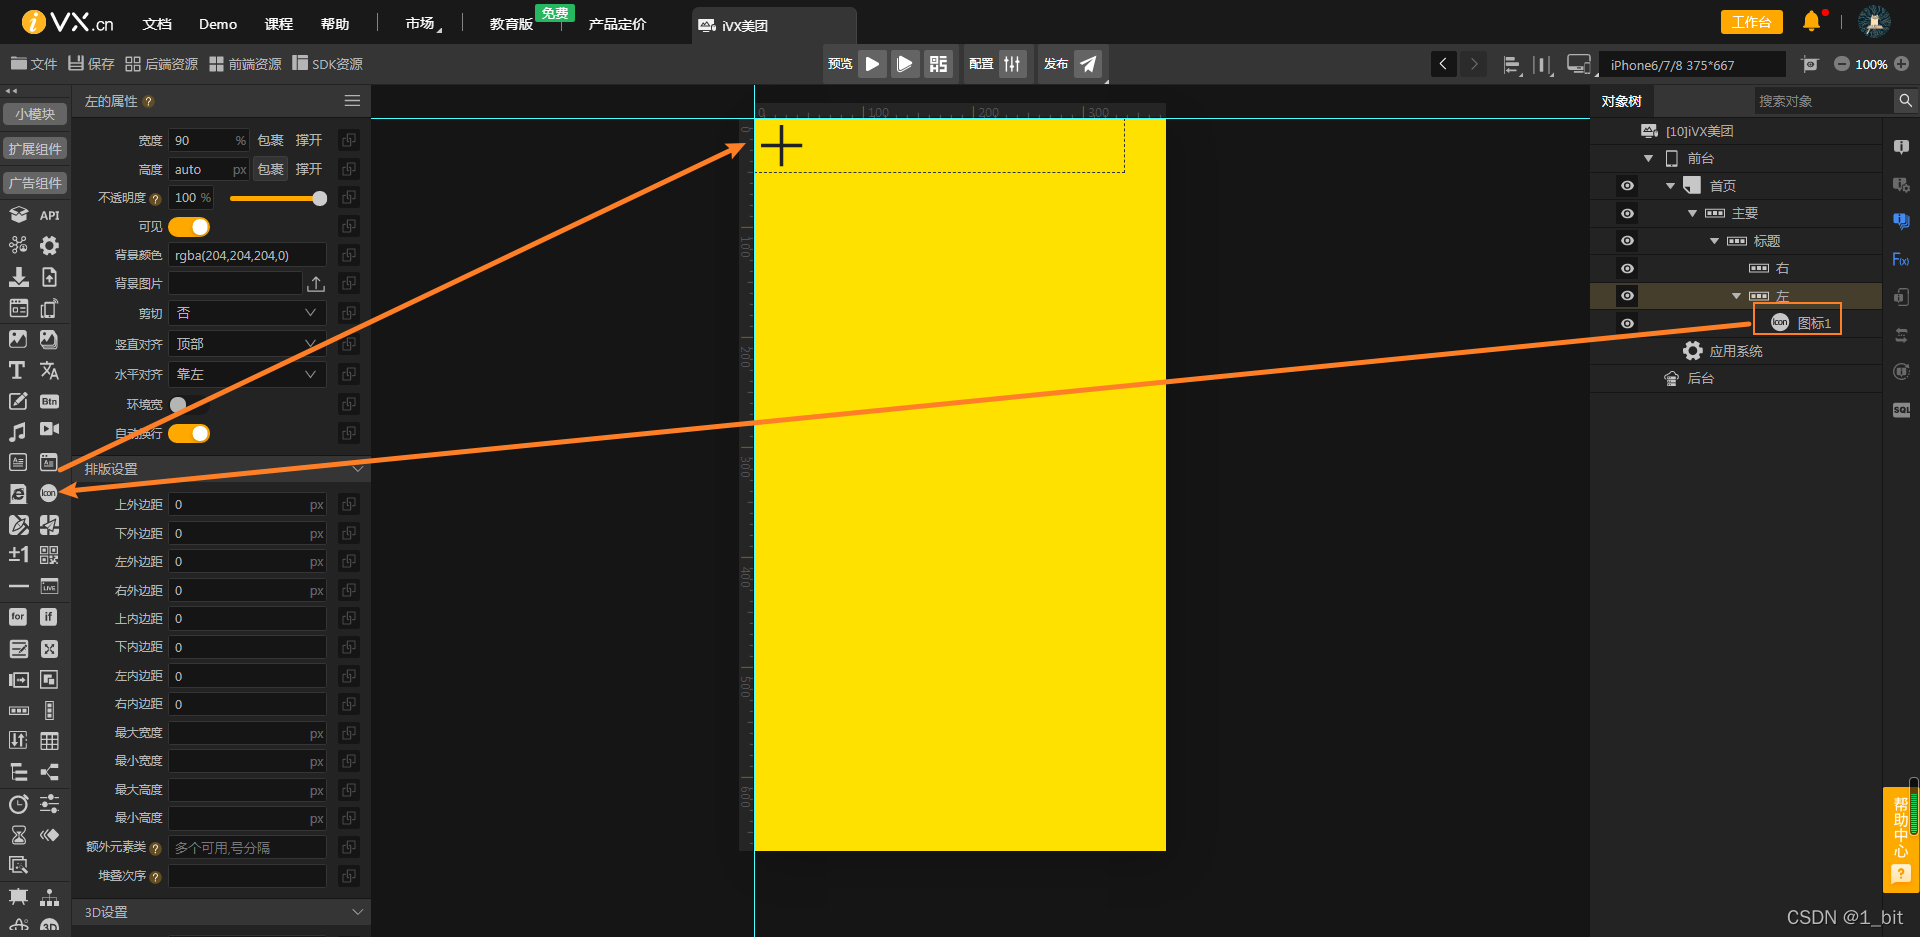Toggle the 可见 visibility switch

[x=189, y=227]
